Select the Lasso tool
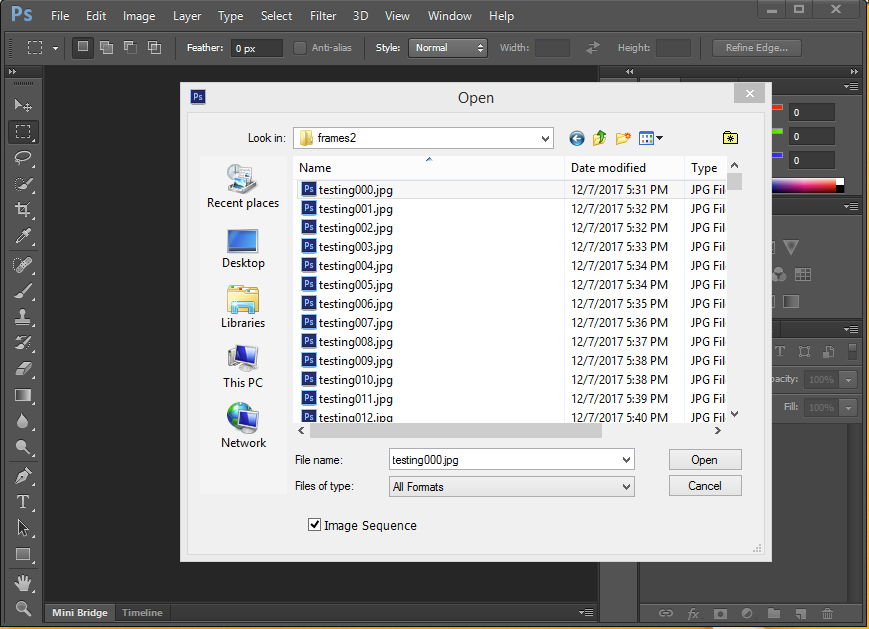869x629 pixels. click(23, 157)
